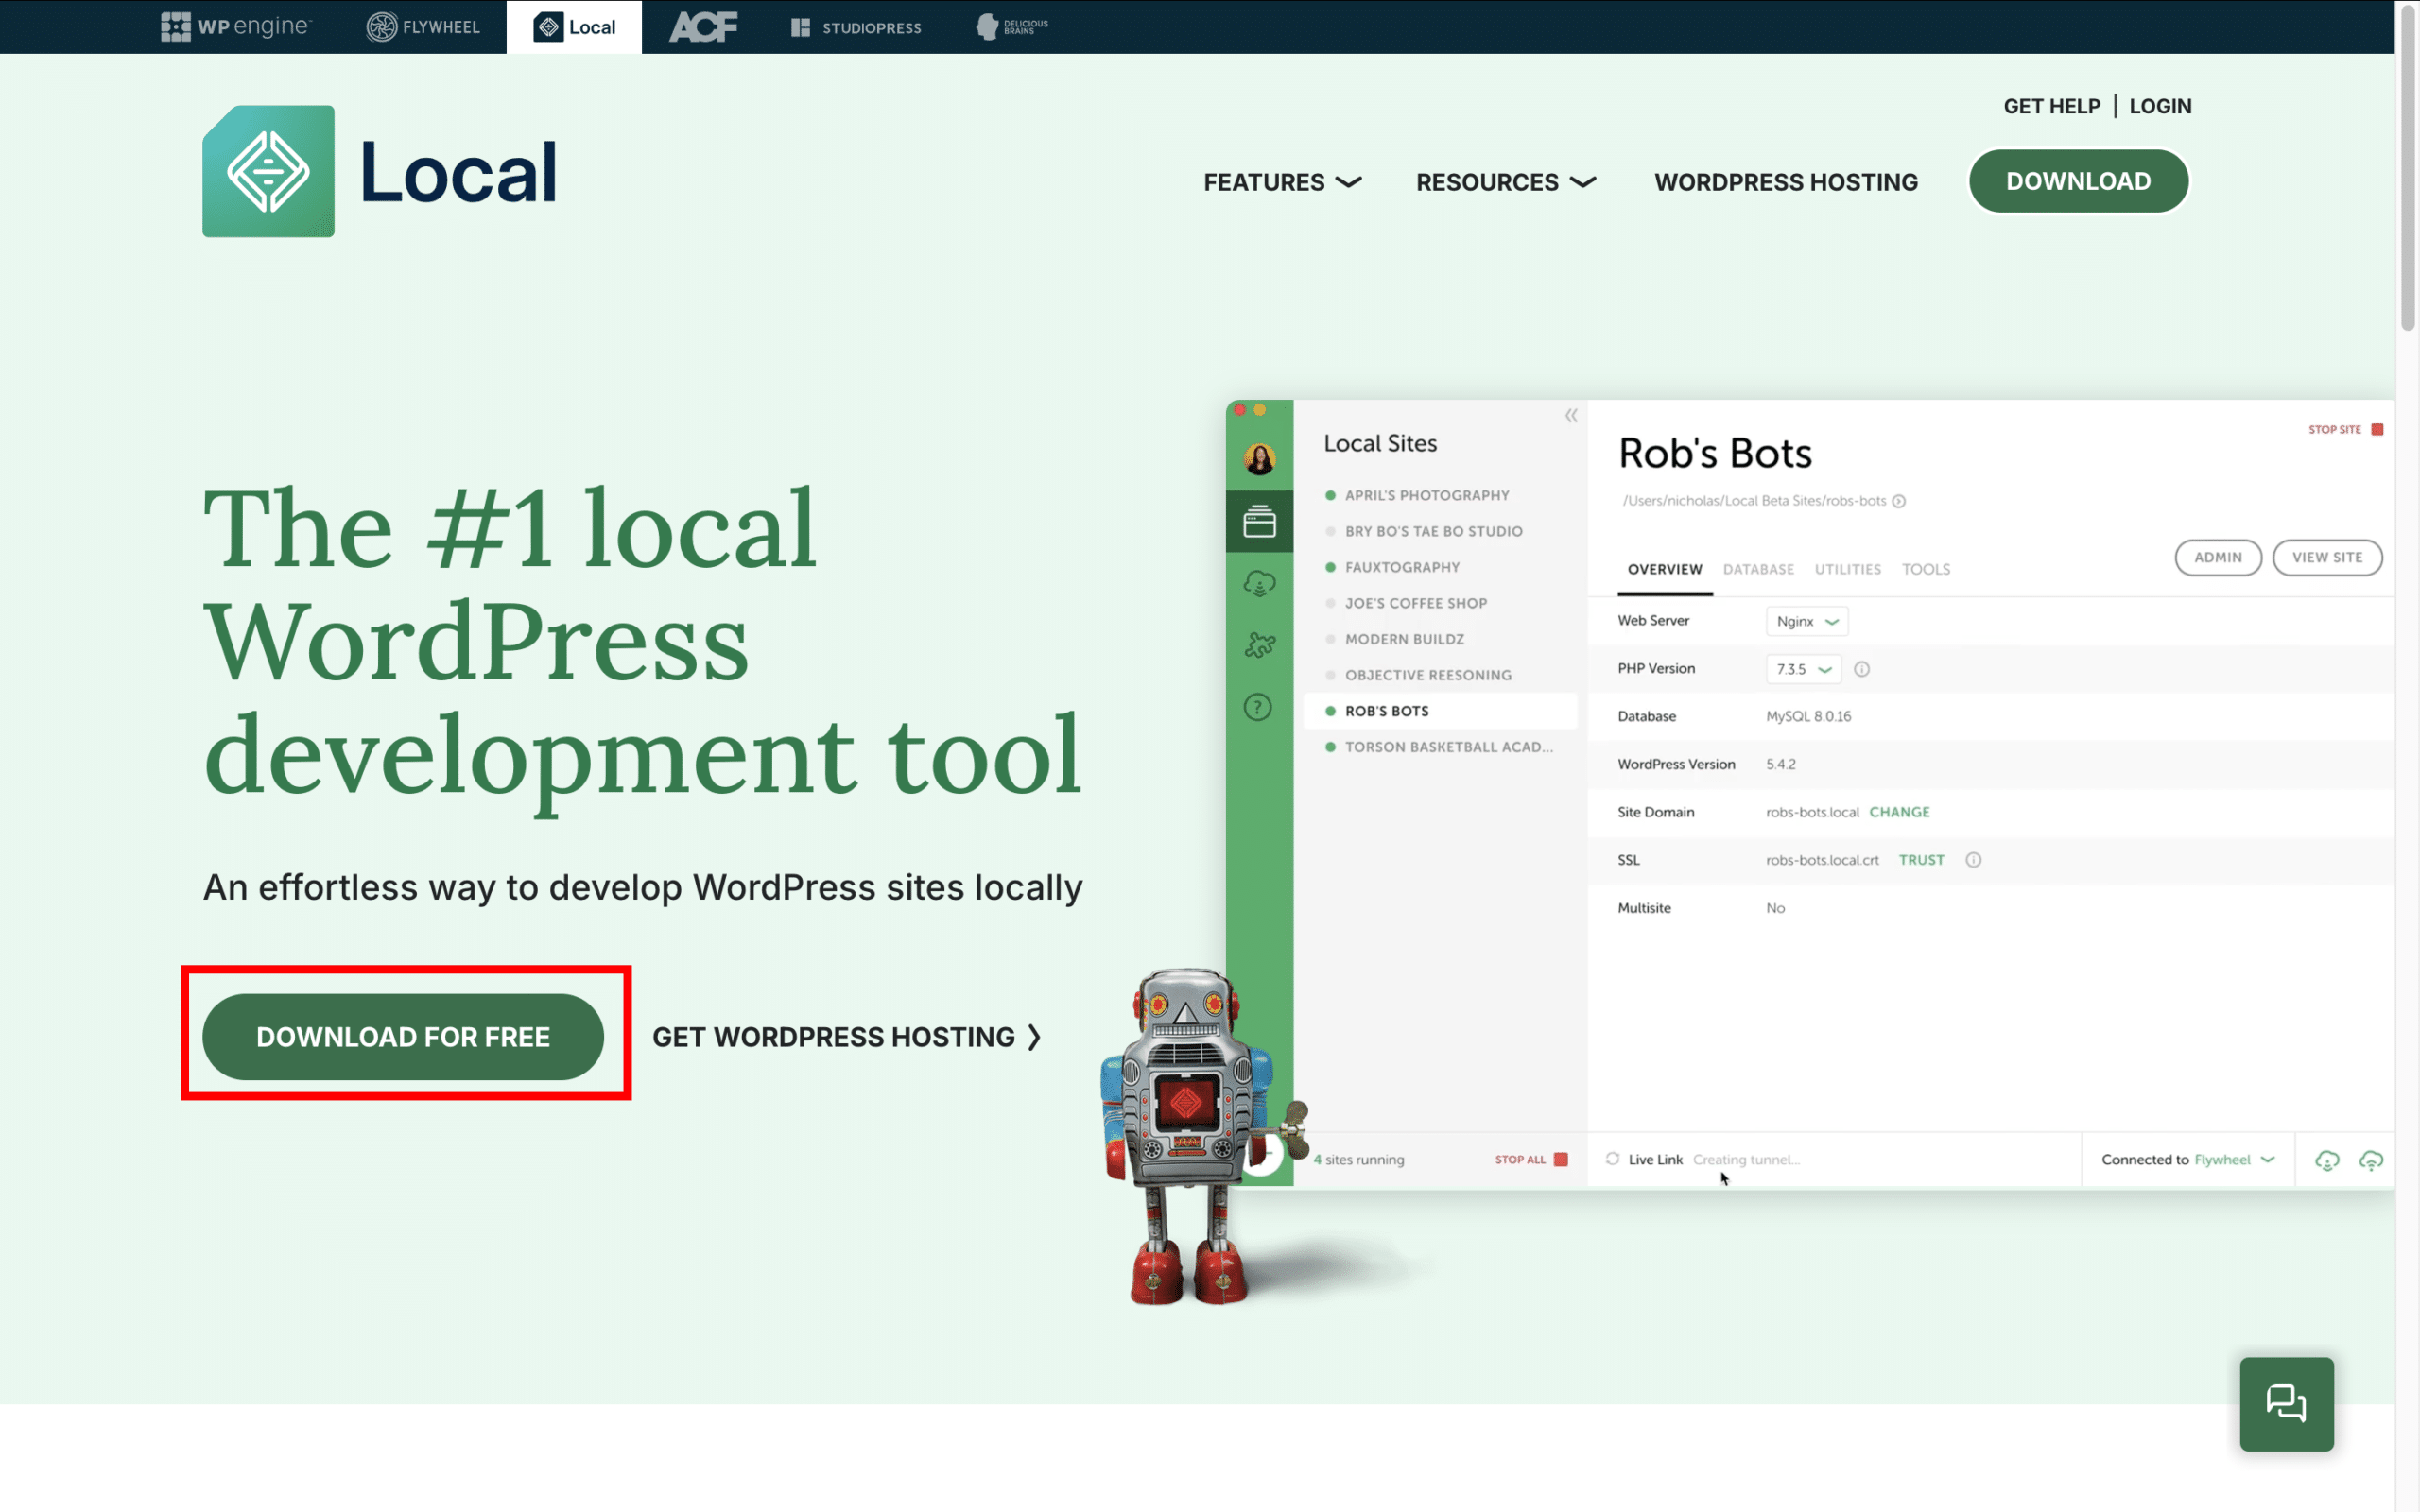Screen dimensions: 2420x1512
Task: Open the Nginx web server dropdown
Action: click(x=1806, y=621)
